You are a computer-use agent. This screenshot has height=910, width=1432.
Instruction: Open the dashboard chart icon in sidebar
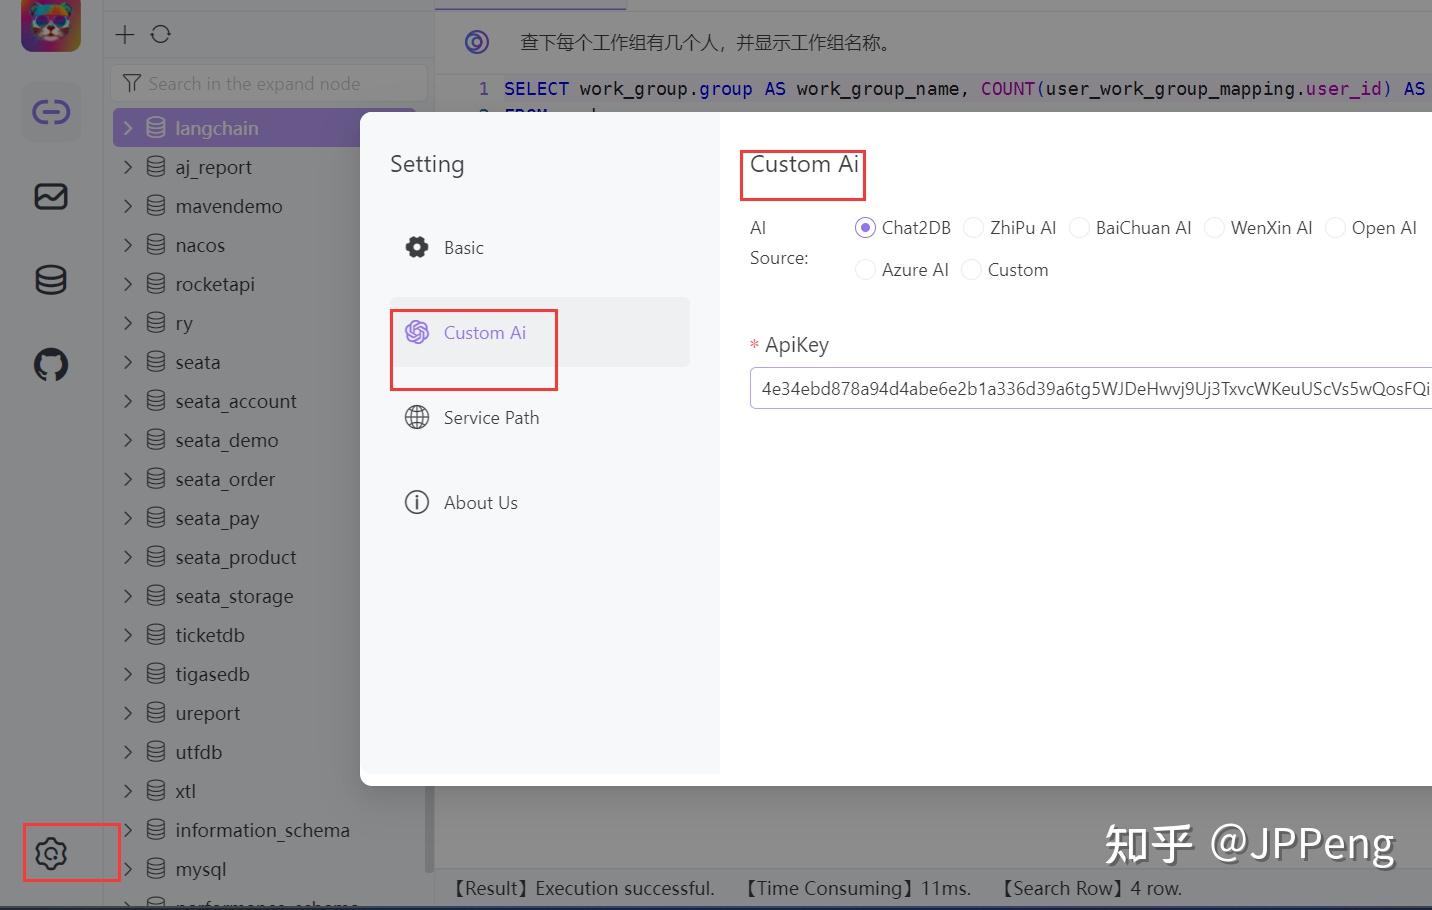pos(50,197)
